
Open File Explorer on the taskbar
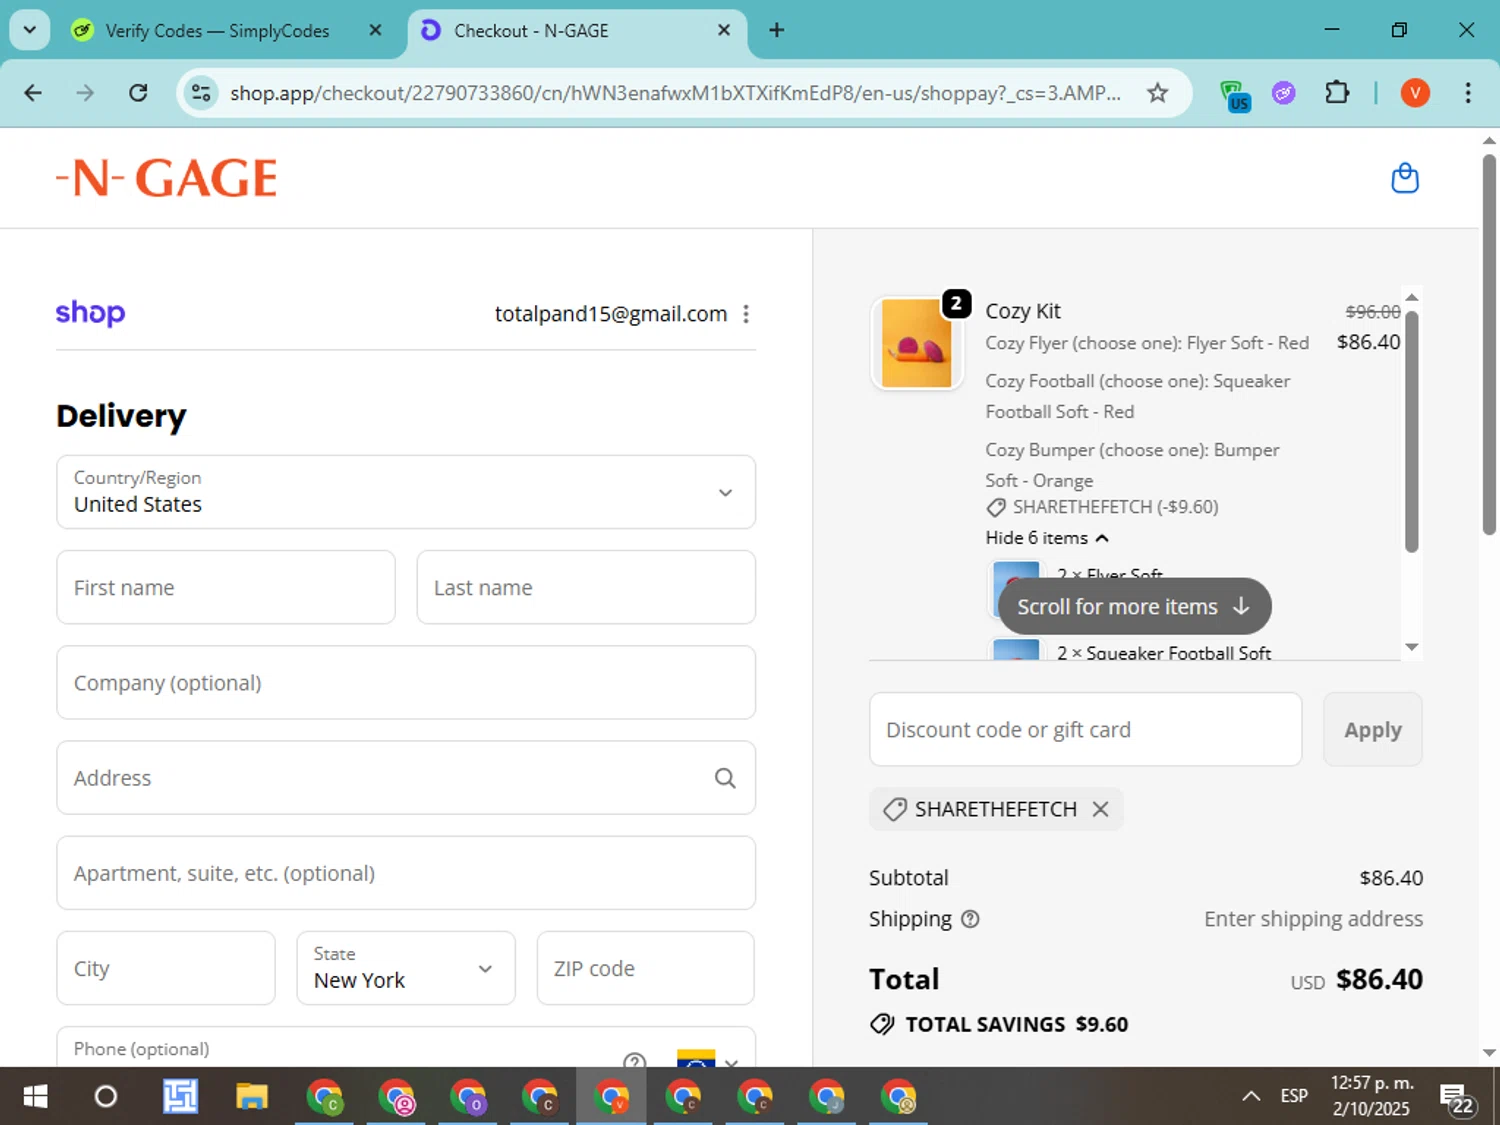pyautogui.click(x=251, y=1097)
